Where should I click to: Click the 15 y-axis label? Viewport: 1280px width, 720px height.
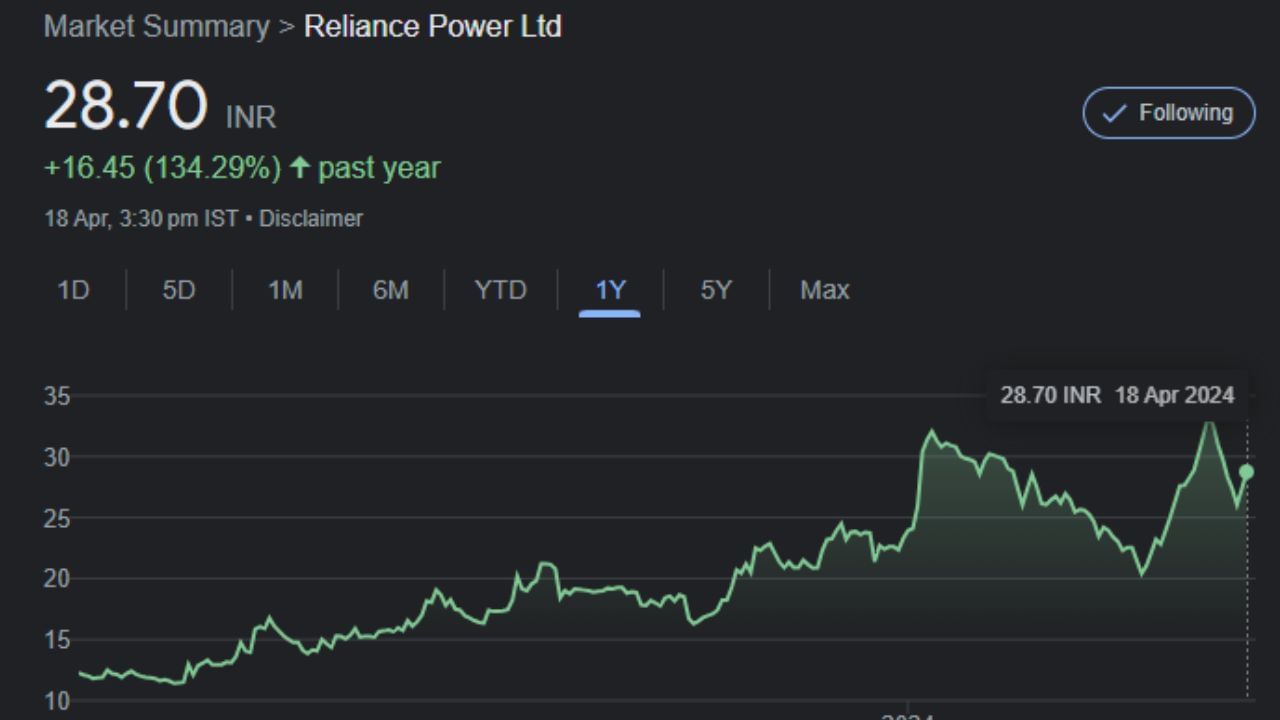click(57, 640)
